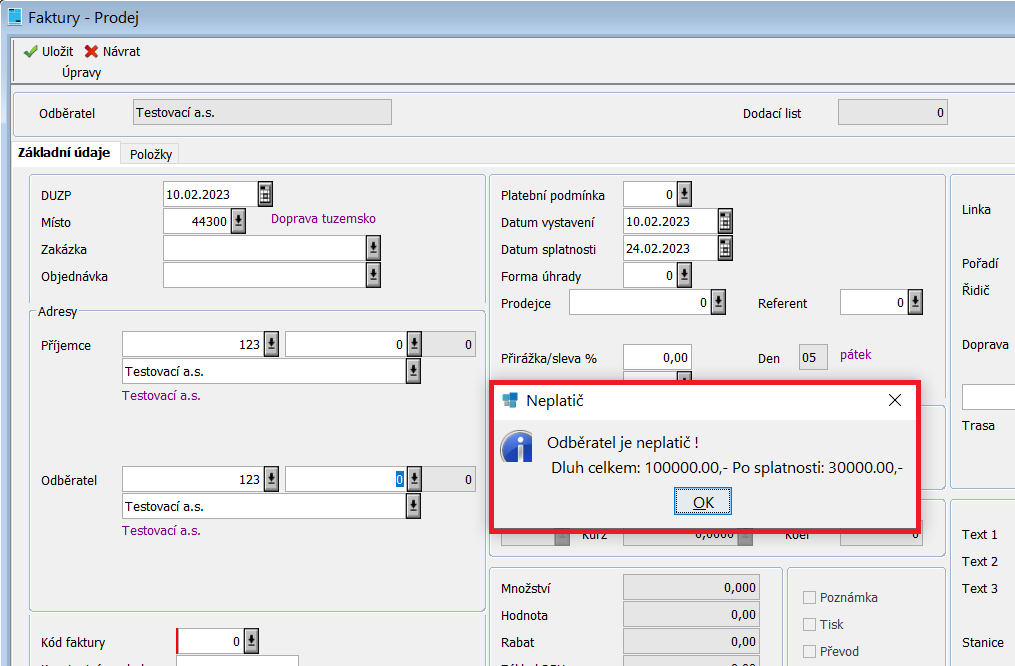Screen dimensions: 1015x666
Task: Switch to the Položky tab
Action: click(151, 154)
